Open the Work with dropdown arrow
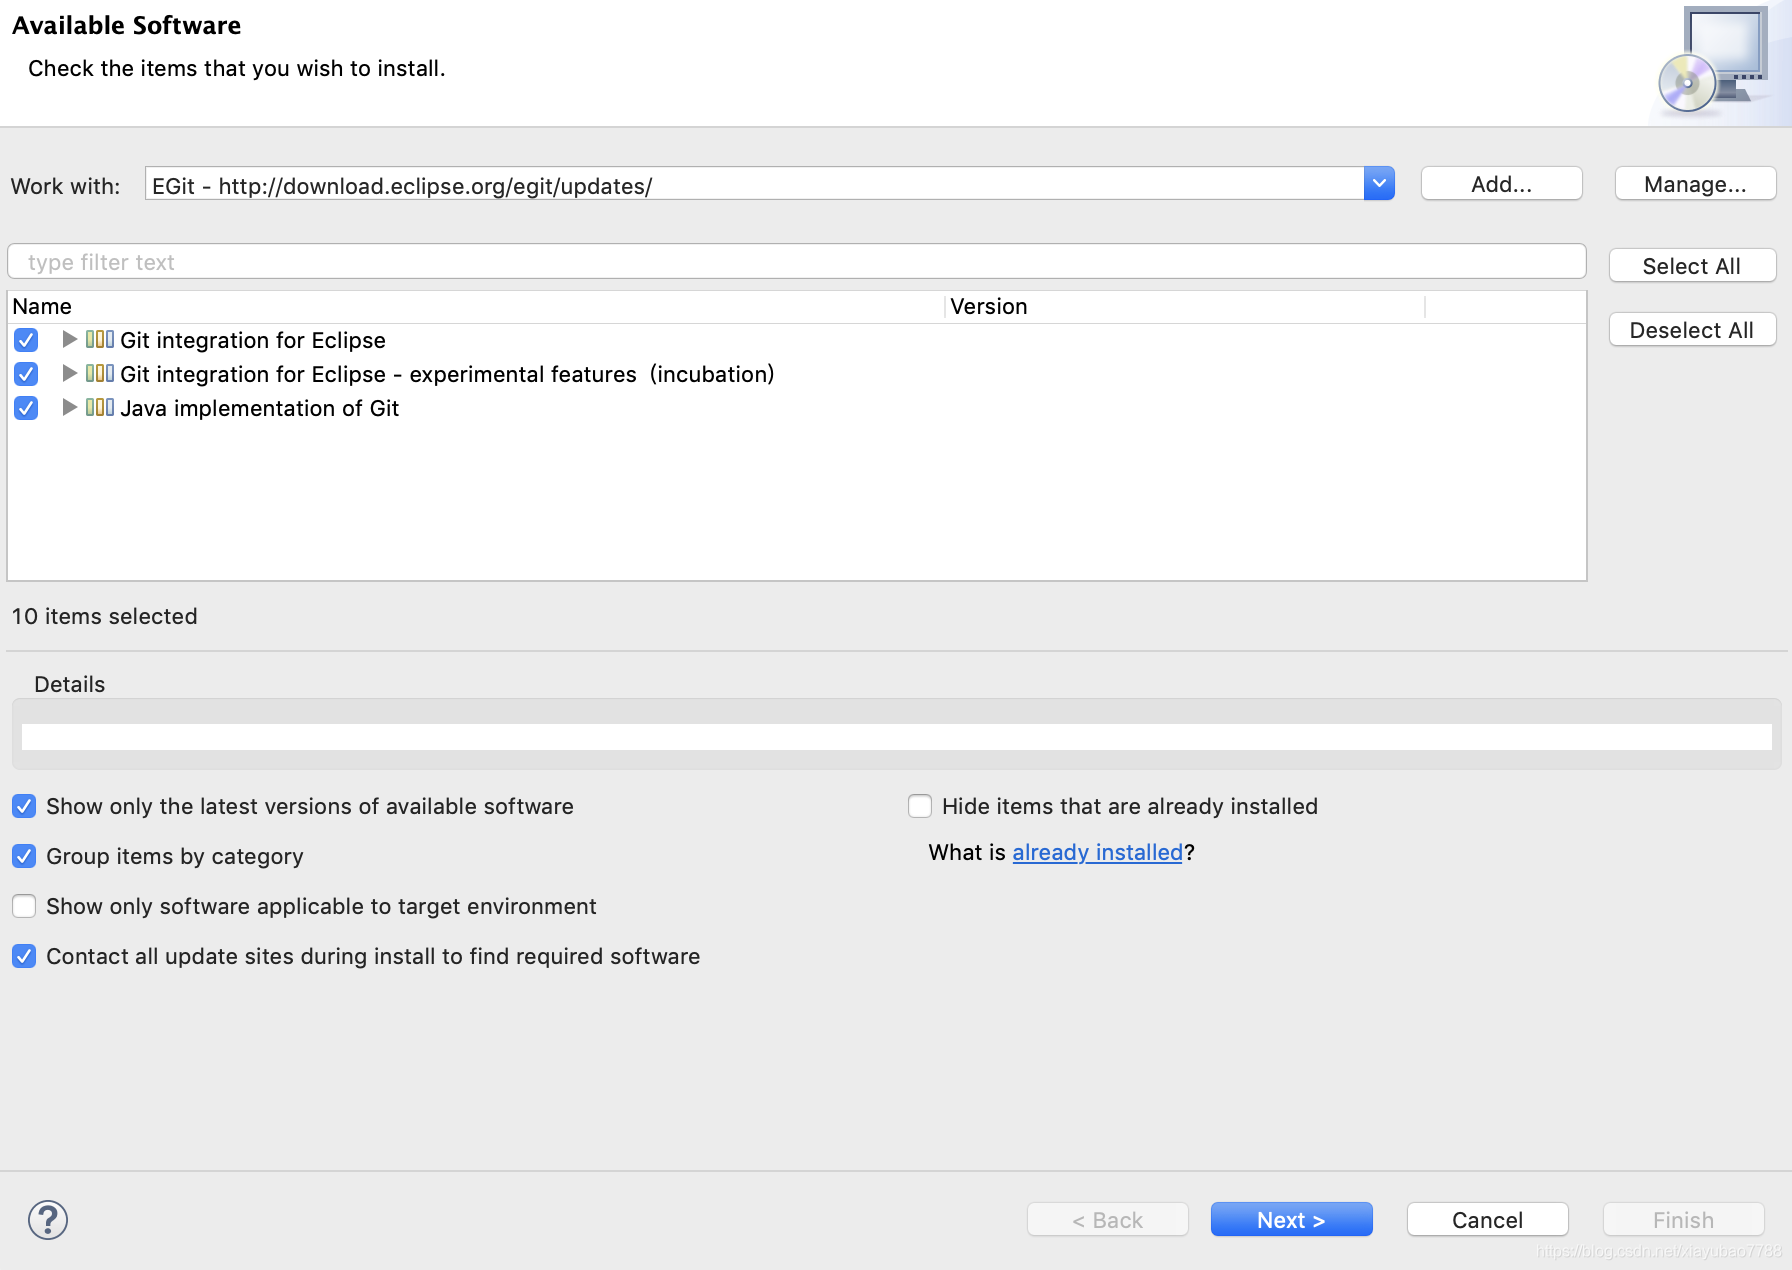This screenshot has width=1792, height=1270. (1379, 184)
